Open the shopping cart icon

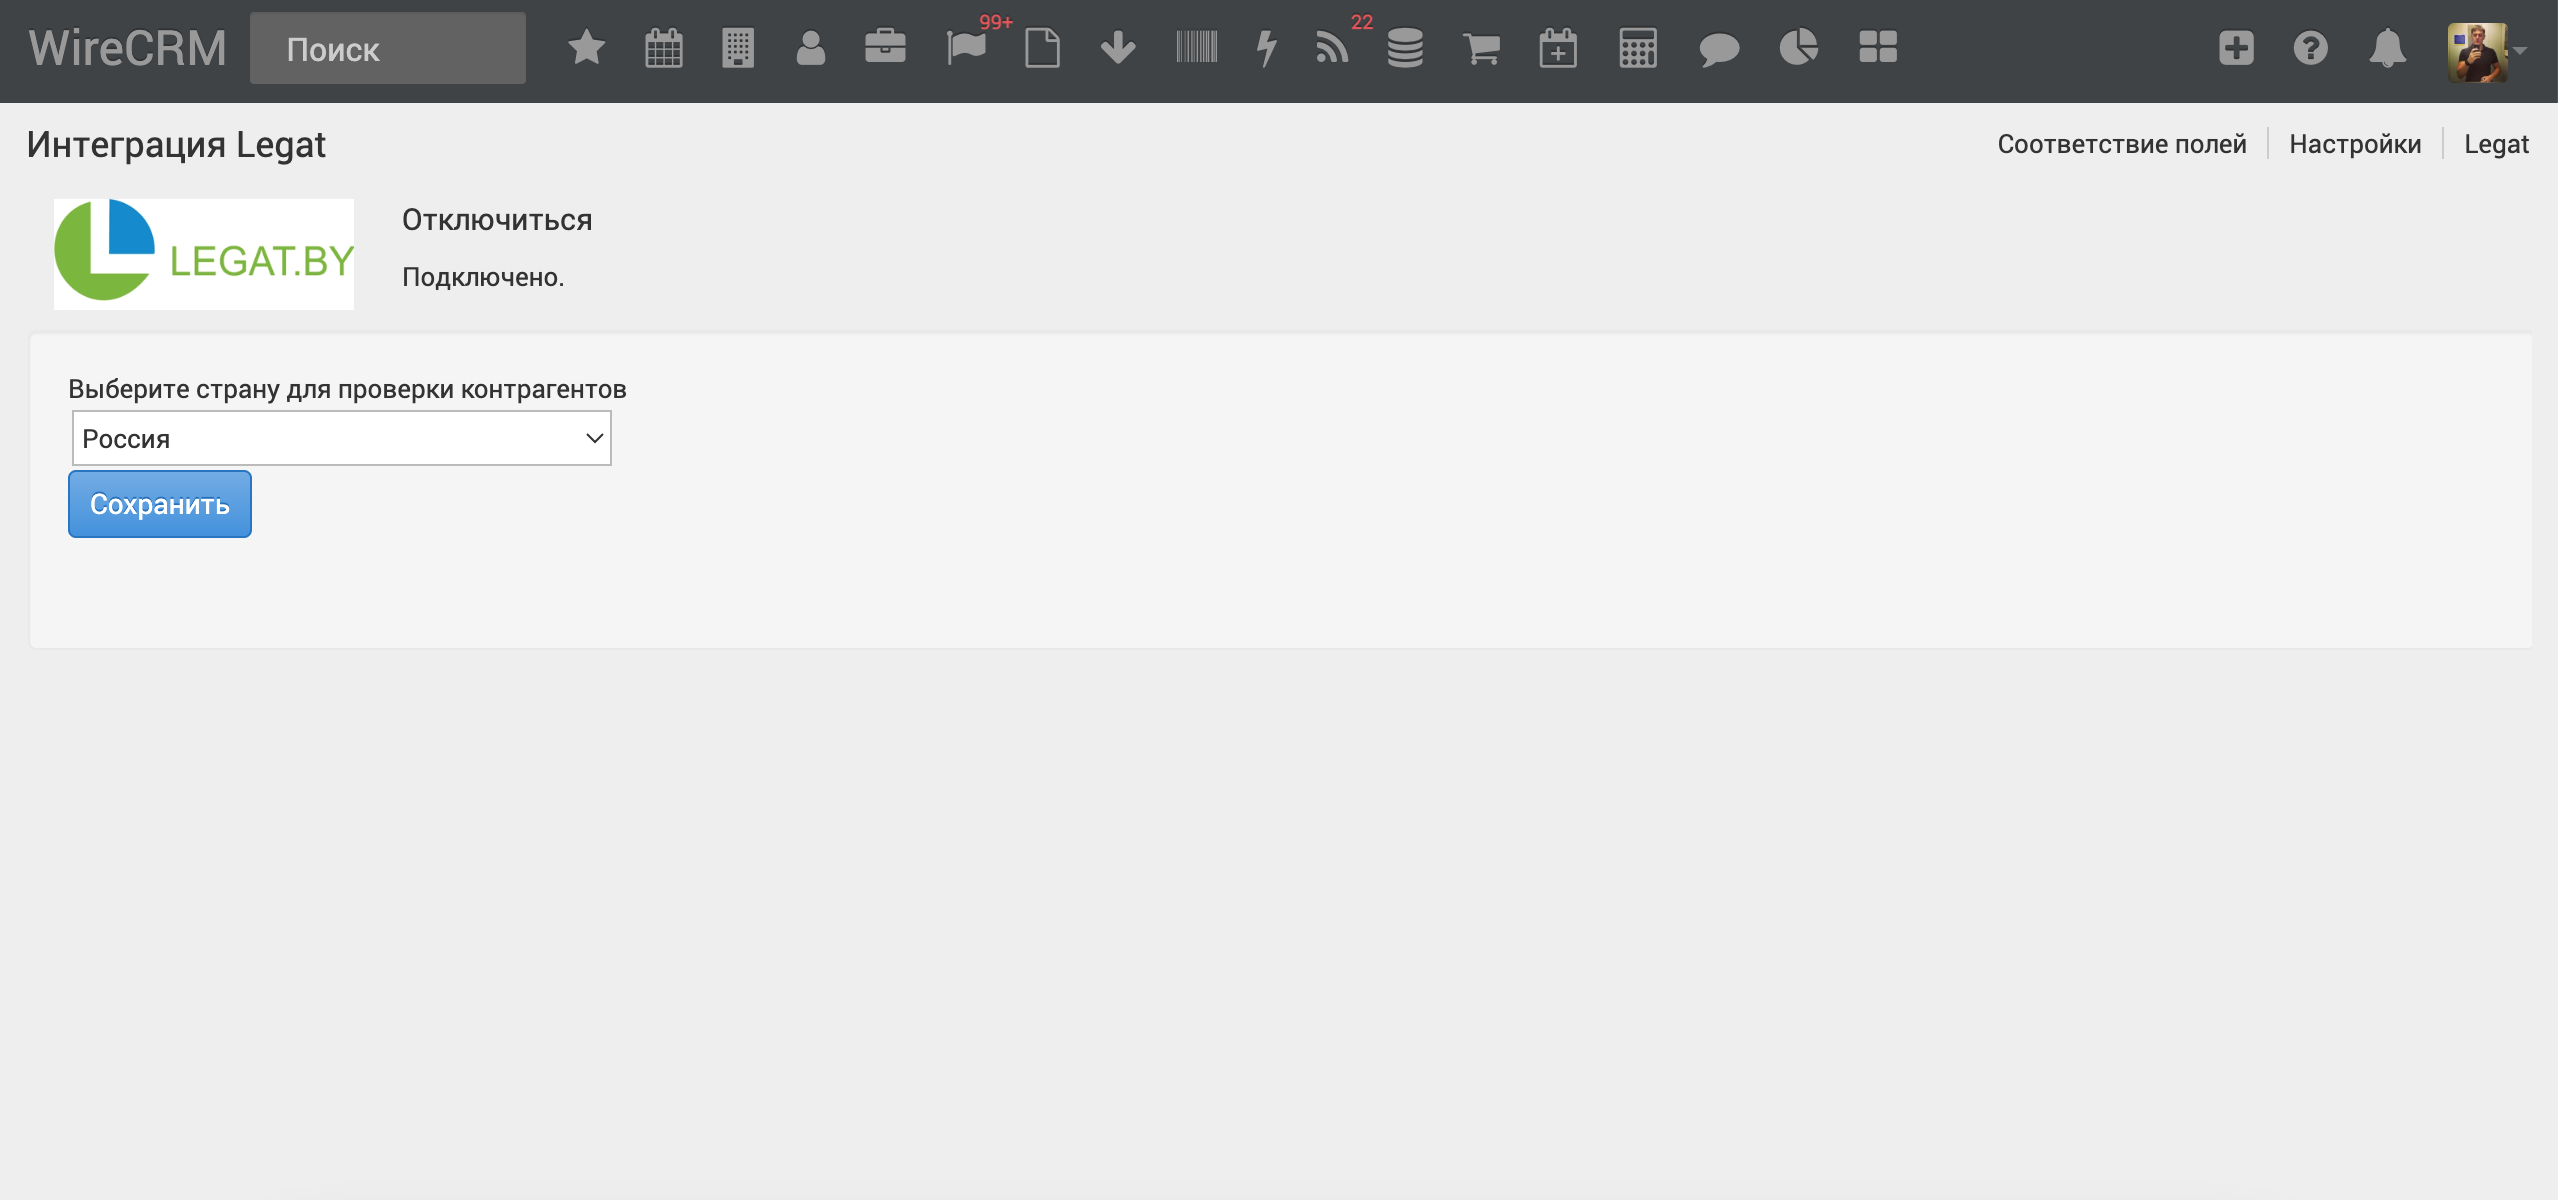[x=1481, y=48]
